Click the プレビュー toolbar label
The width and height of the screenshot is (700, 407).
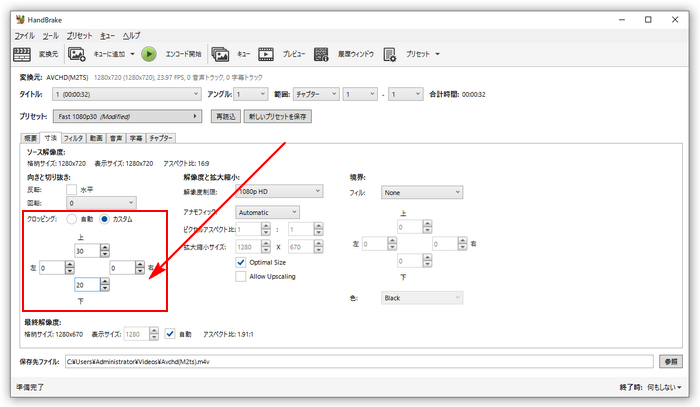coord(294,54)
